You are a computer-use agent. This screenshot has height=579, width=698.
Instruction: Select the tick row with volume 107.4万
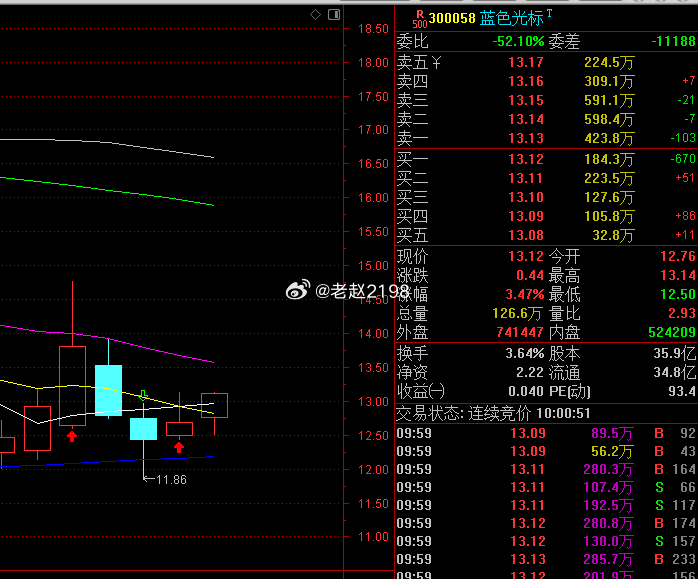pos(546,487)
